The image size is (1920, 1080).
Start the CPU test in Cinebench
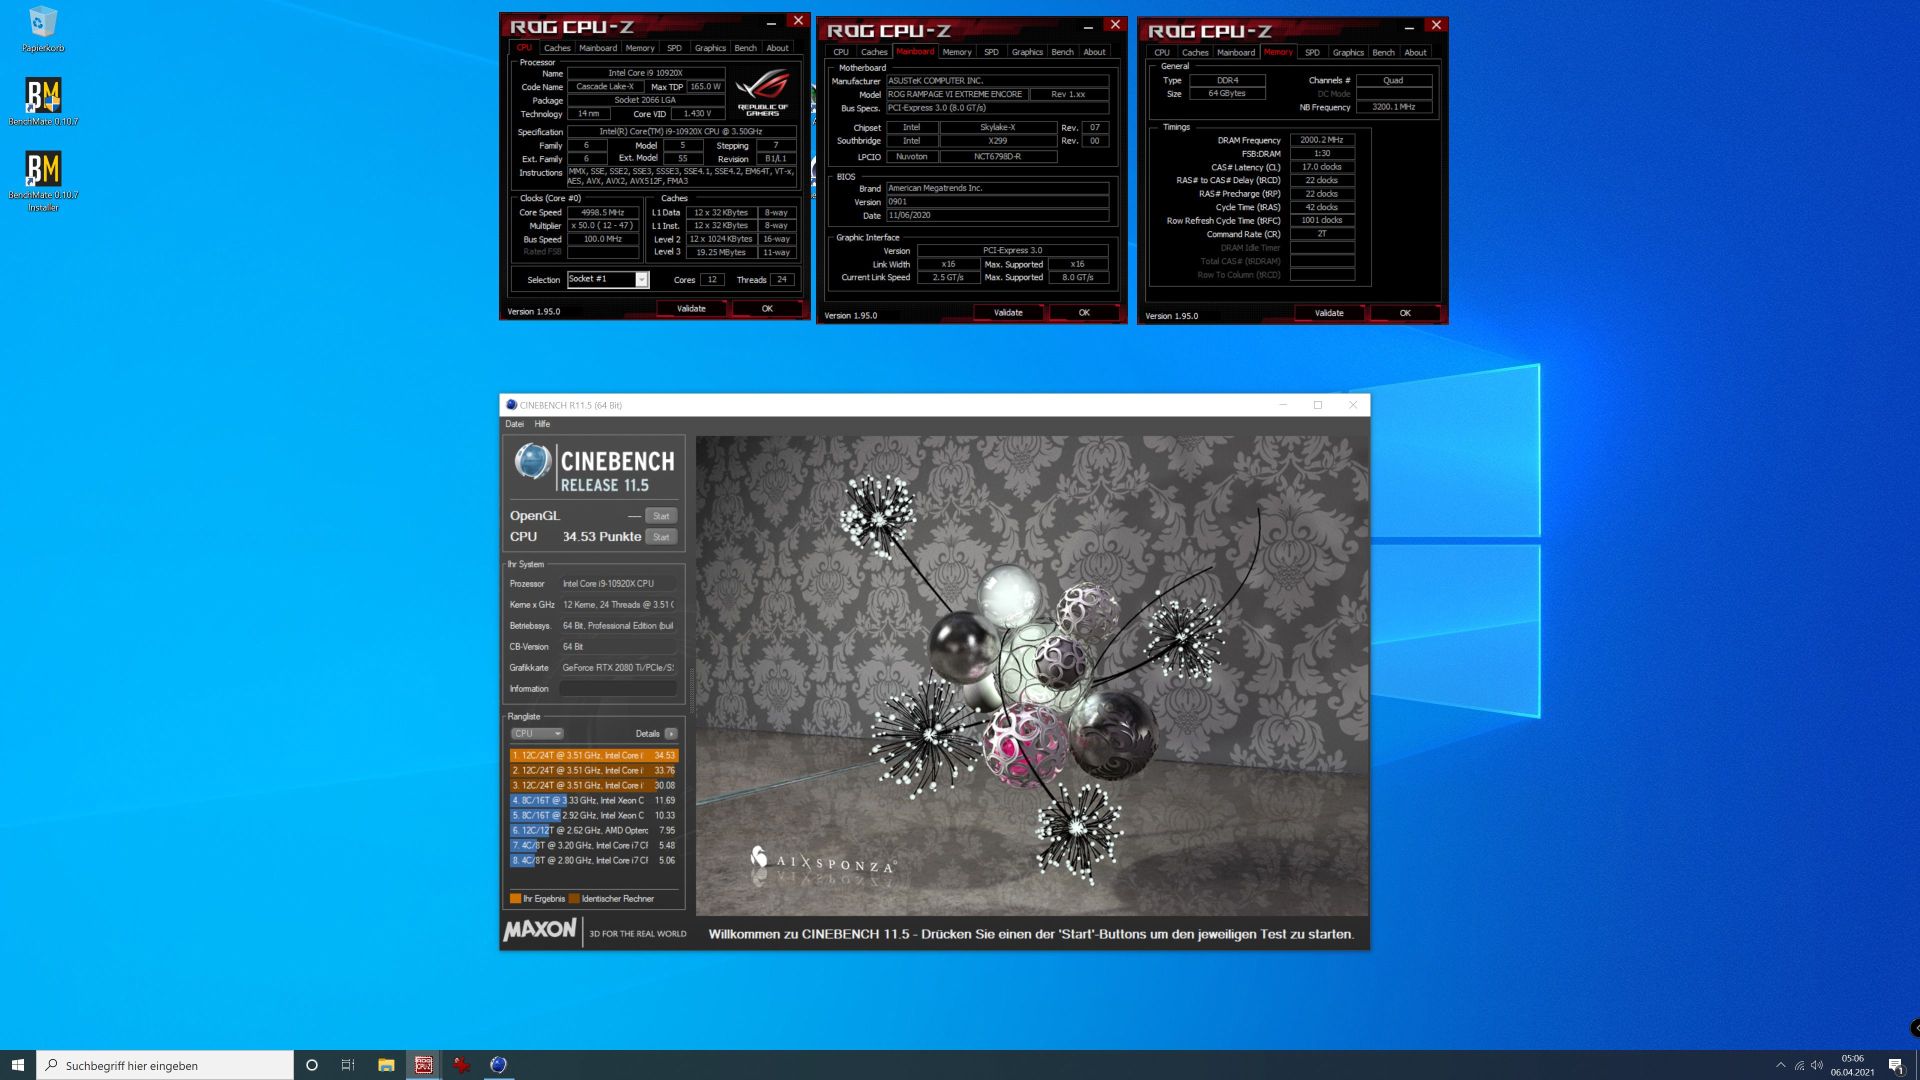[661, 537]
